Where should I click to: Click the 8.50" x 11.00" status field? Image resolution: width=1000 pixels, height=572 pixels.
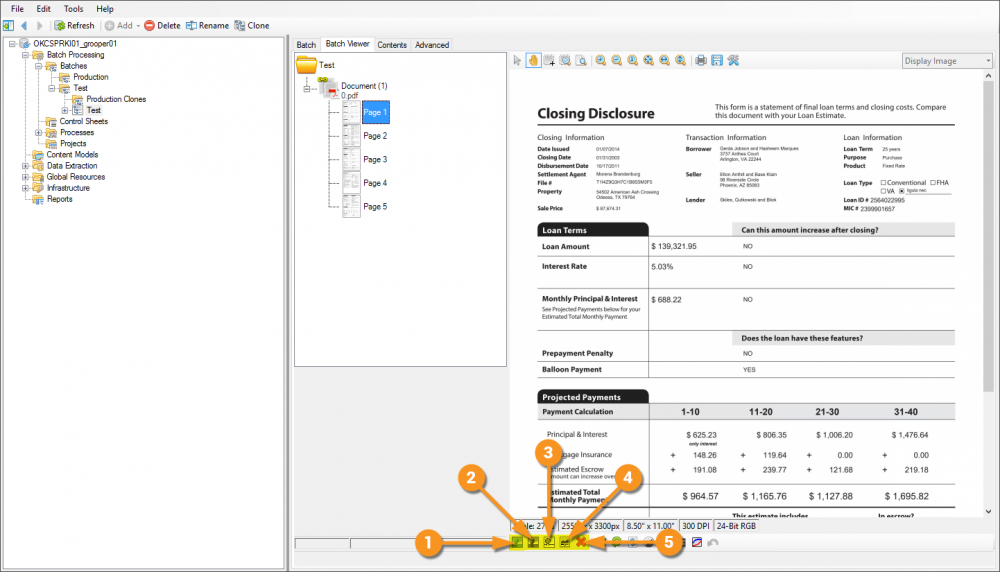[x=650, y=526]
